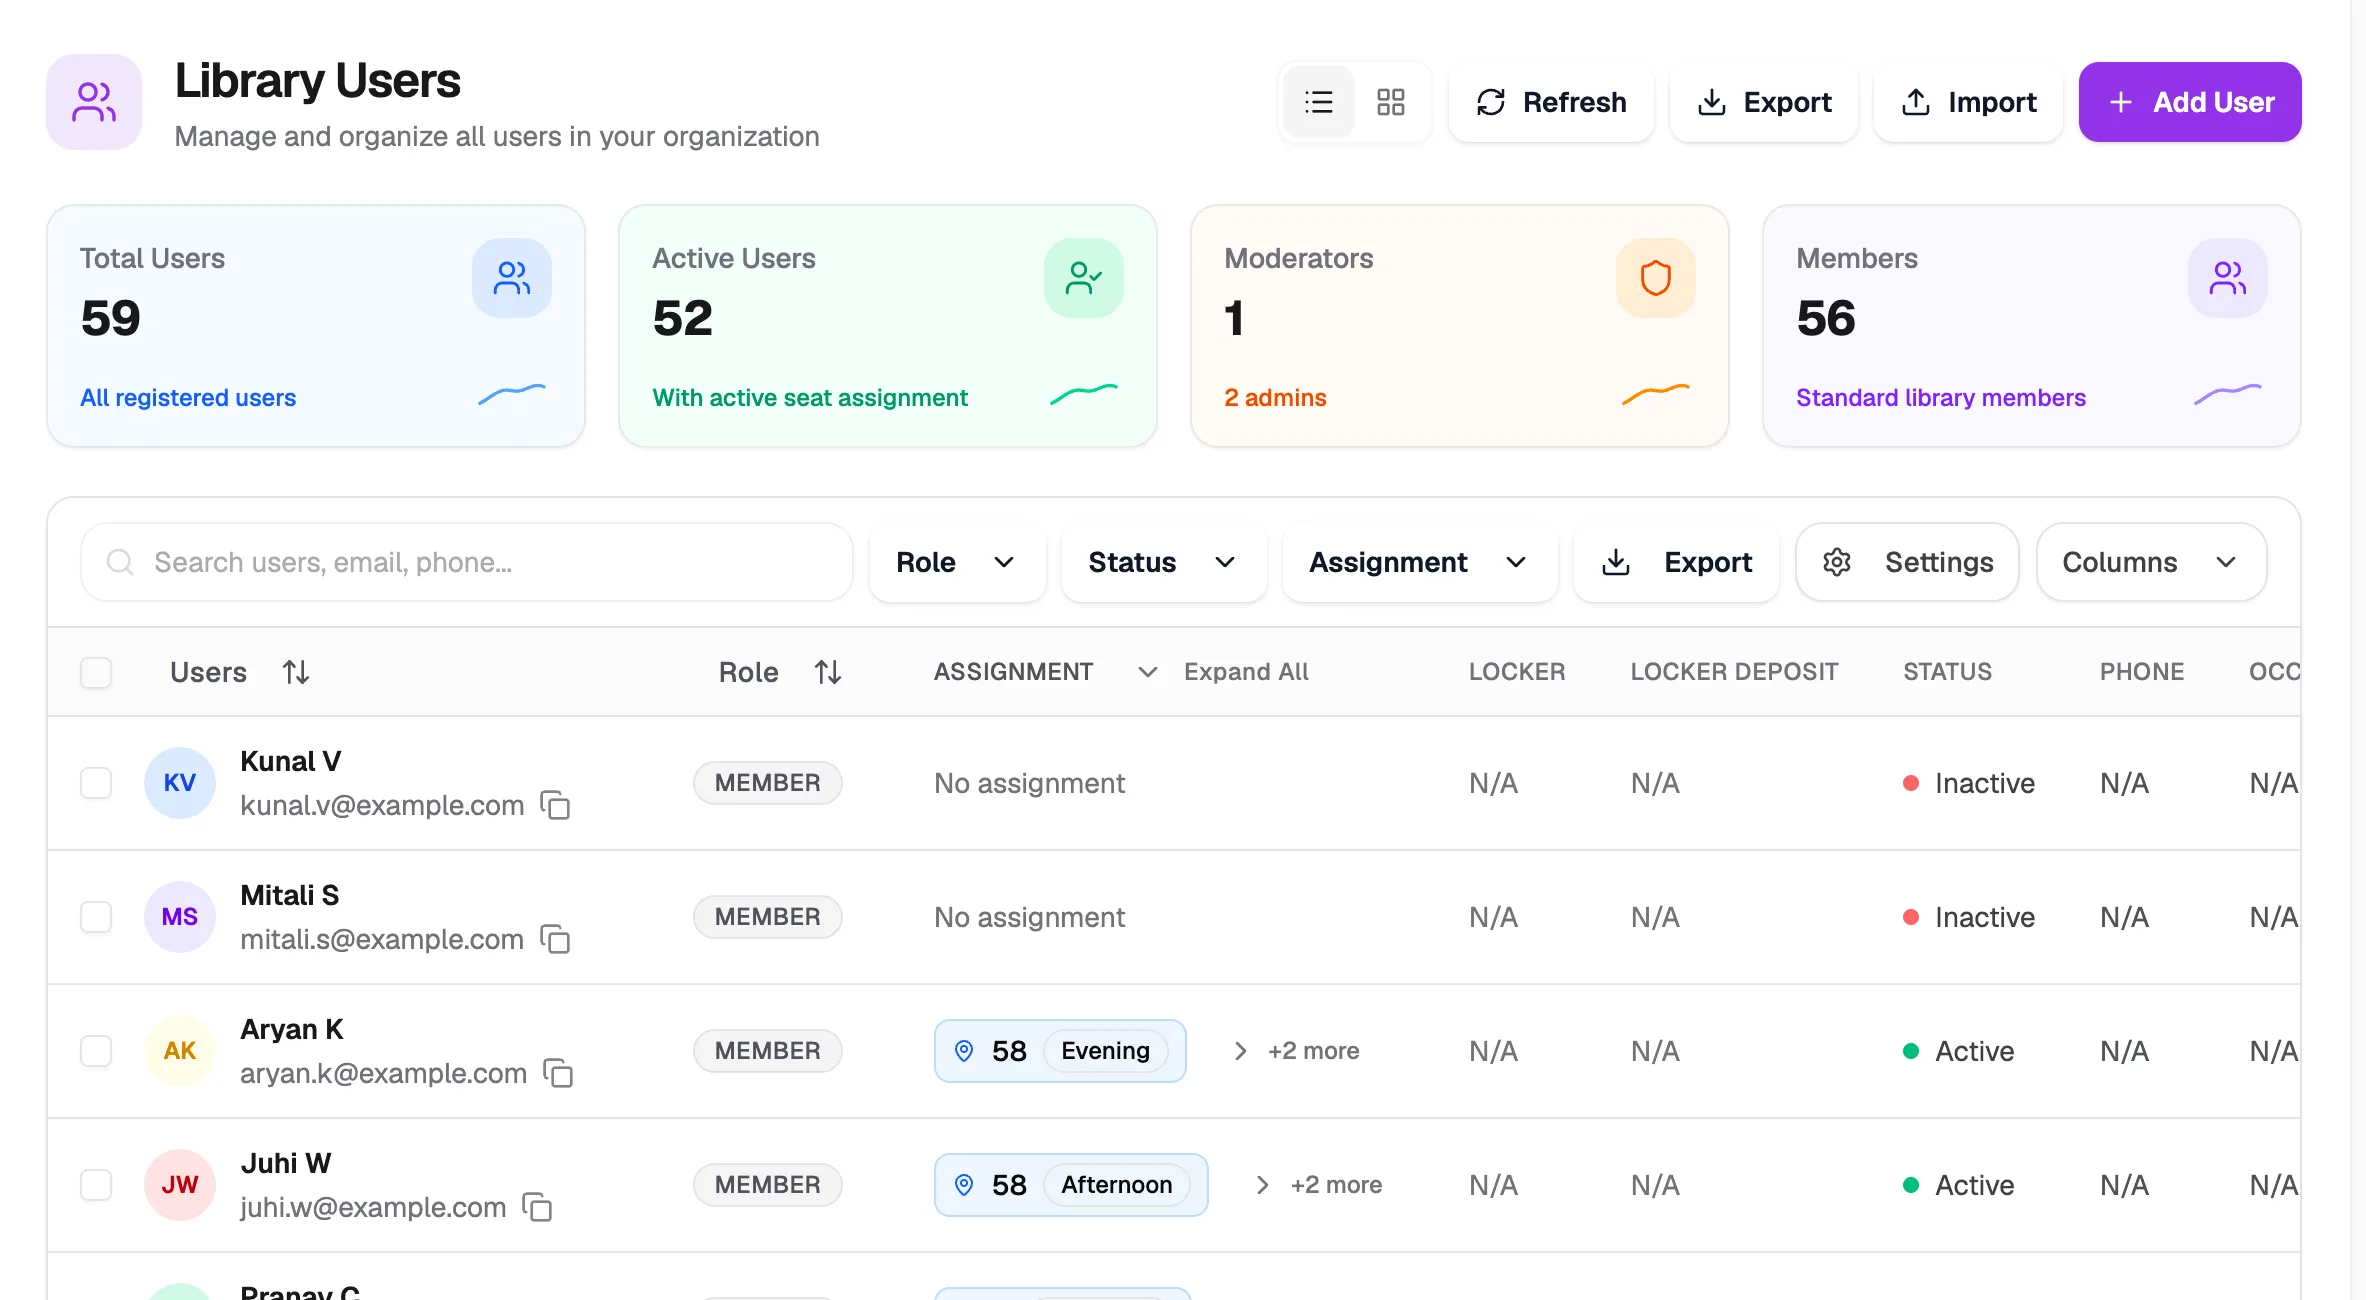
Task: Click Kunal V's Inactive status
Action: pyautogui.click(x=1969, y=783)
